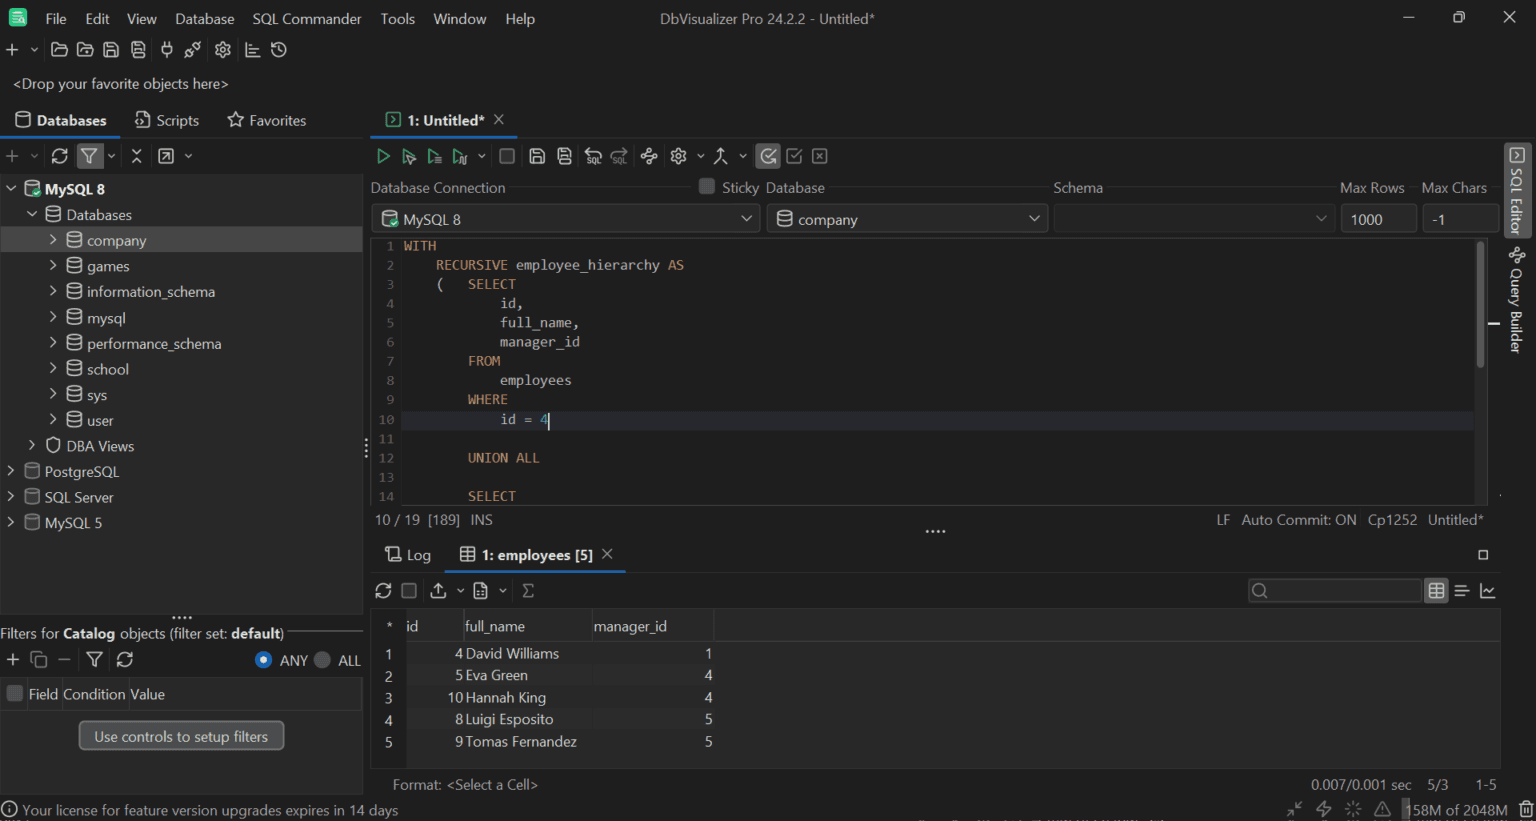Open the Database Connection dropdown showing MySQL 8
Viewport: 1536px width, 821px height.
[x=746, y=218]
